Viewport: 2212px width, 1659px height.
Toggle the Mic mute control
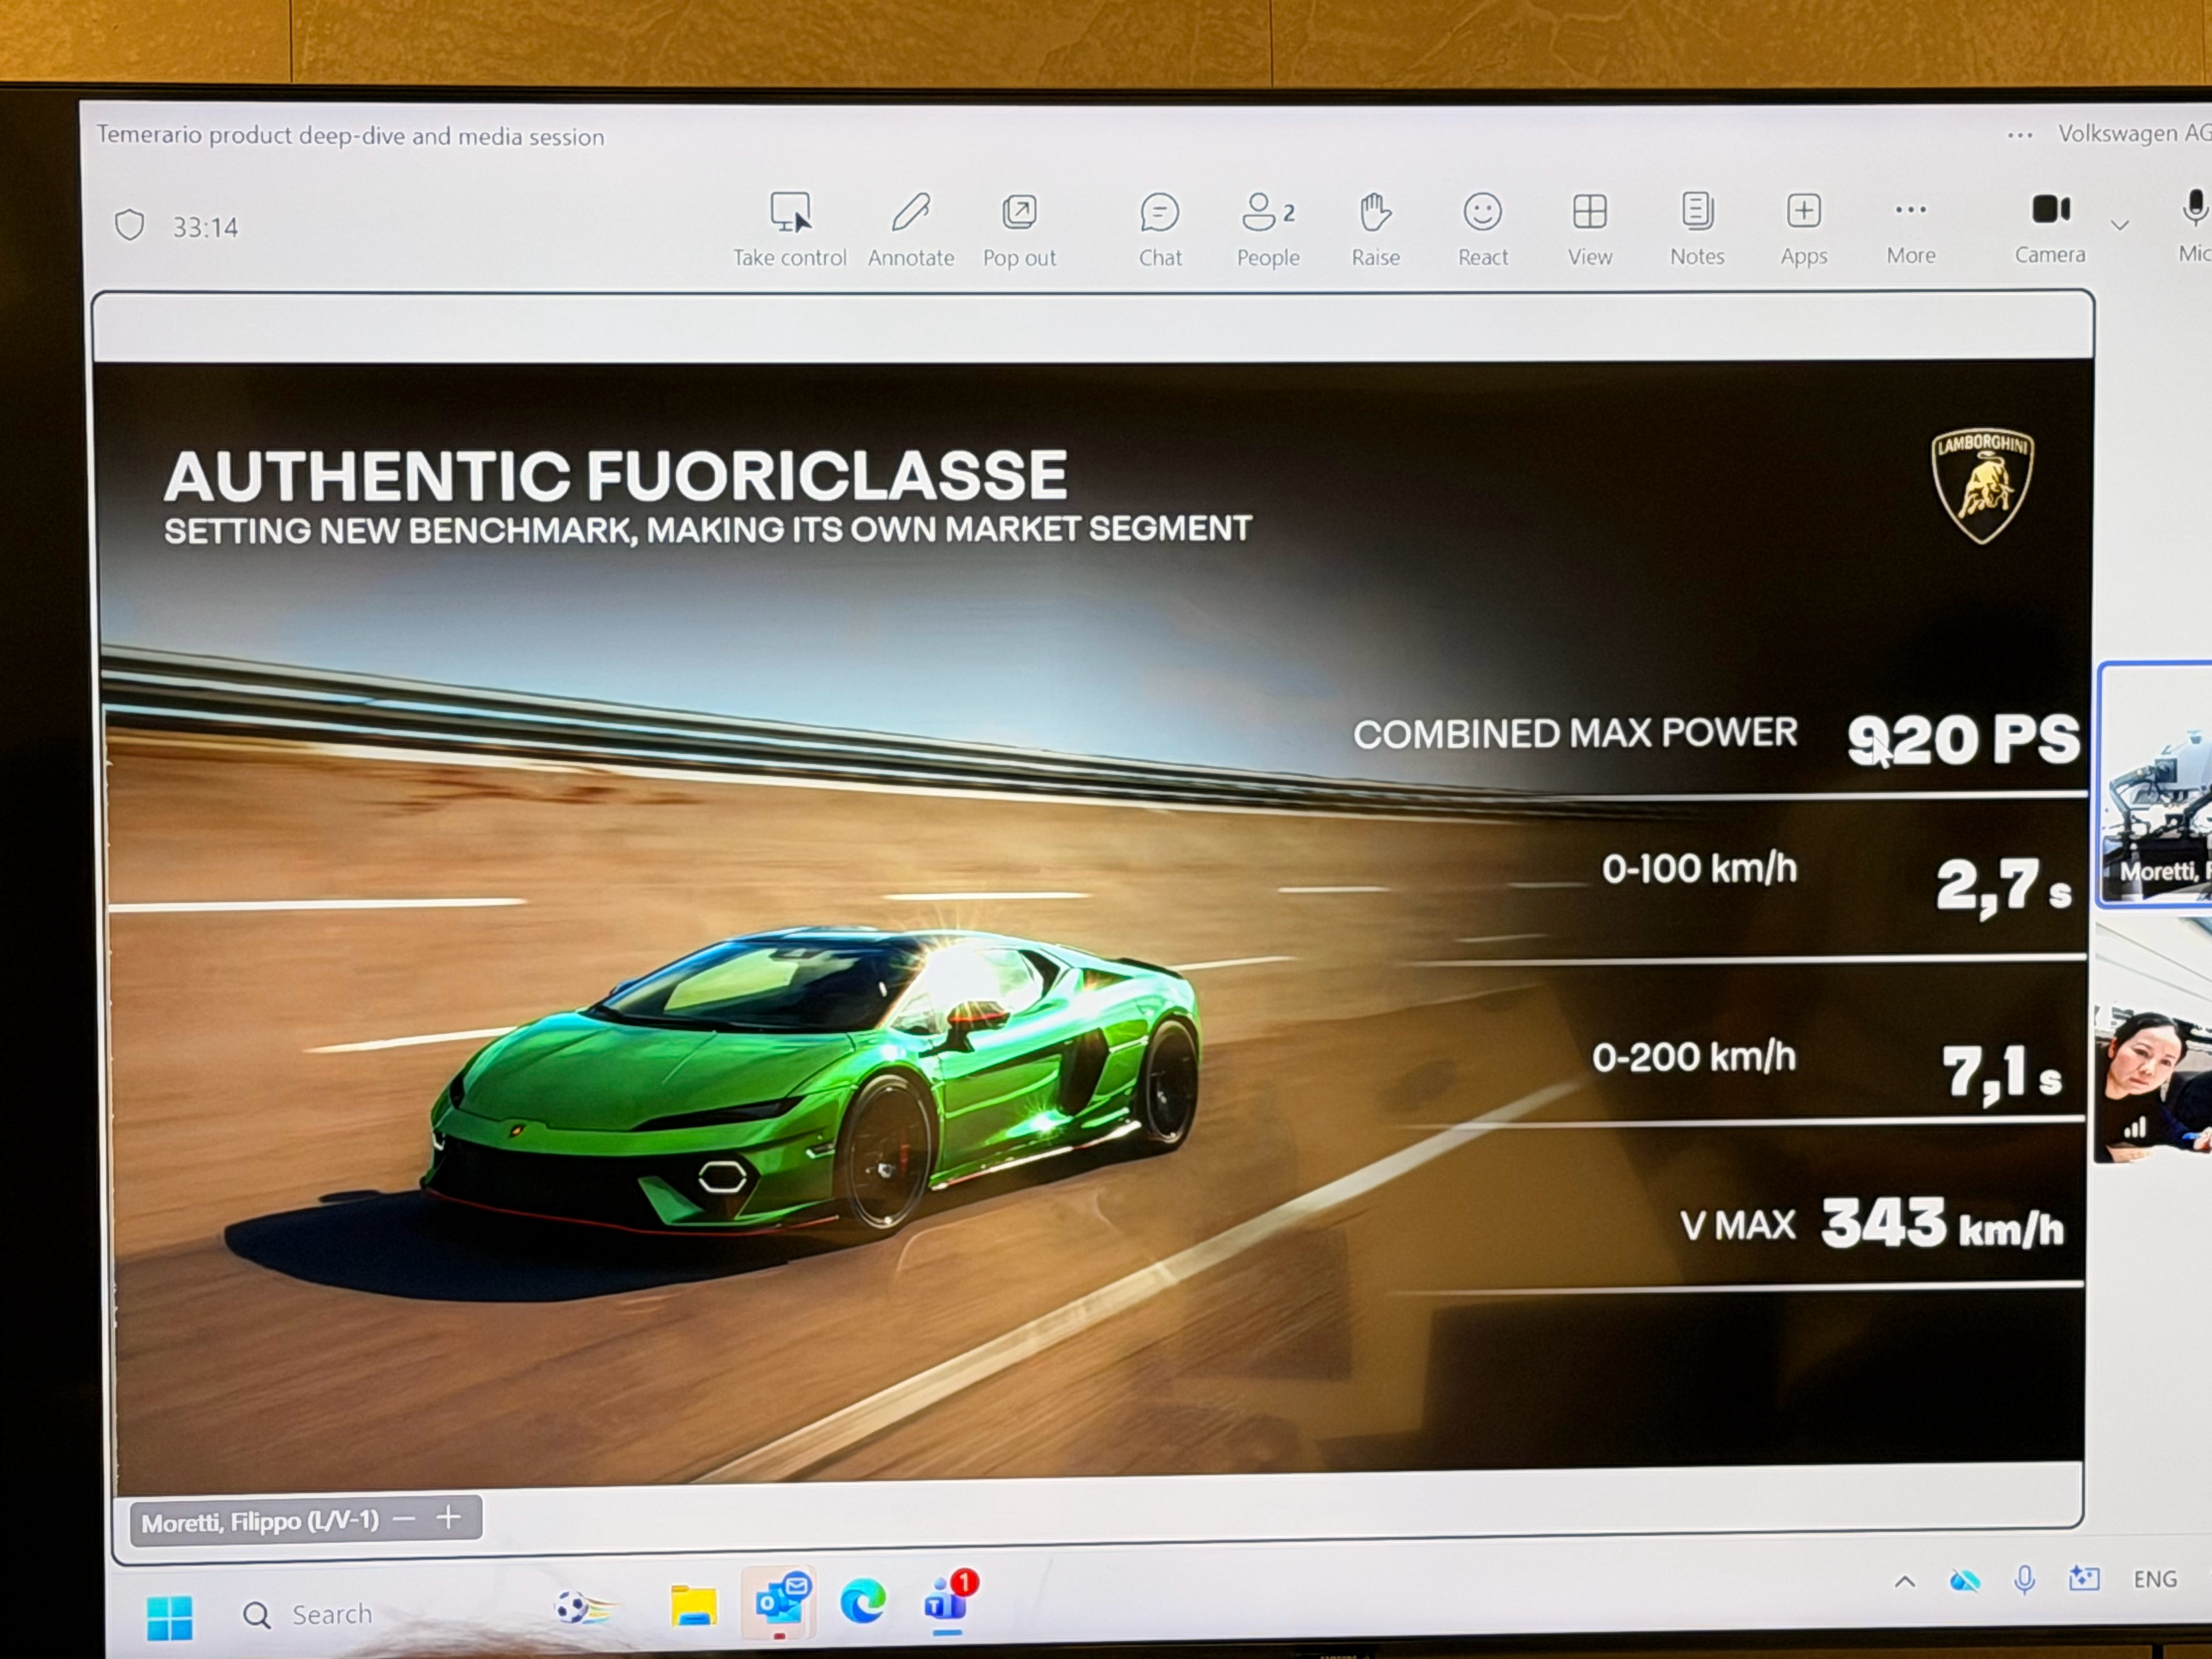click(x=2194, y=226)
